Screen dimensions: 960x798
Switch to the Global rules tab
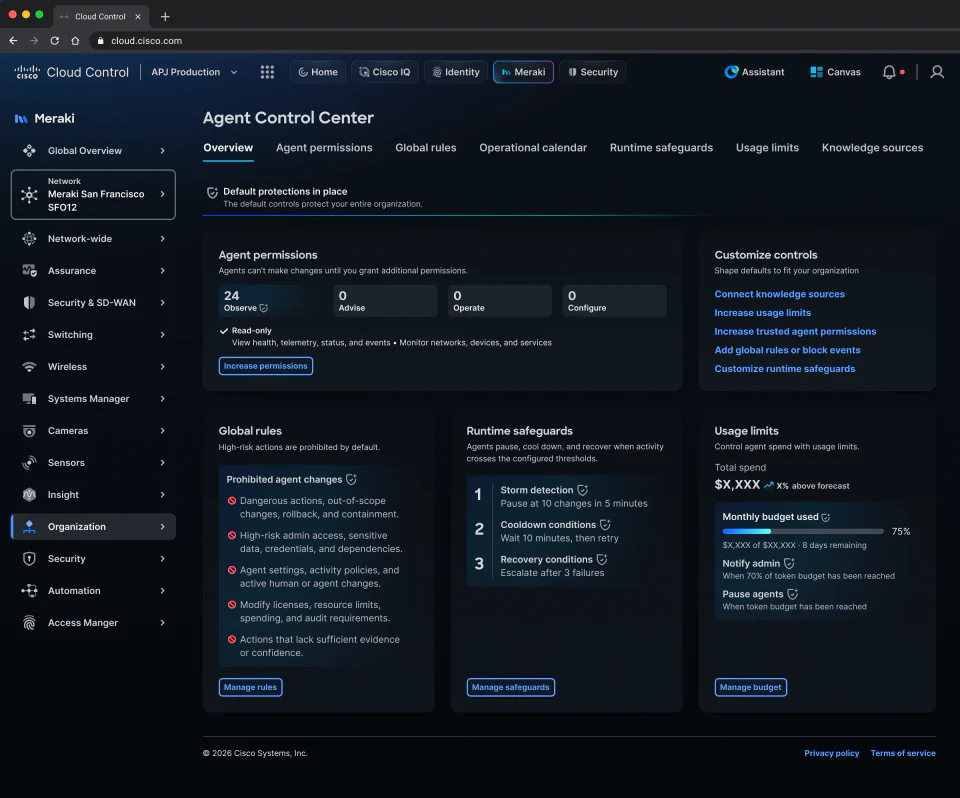(x=426, y=148)
